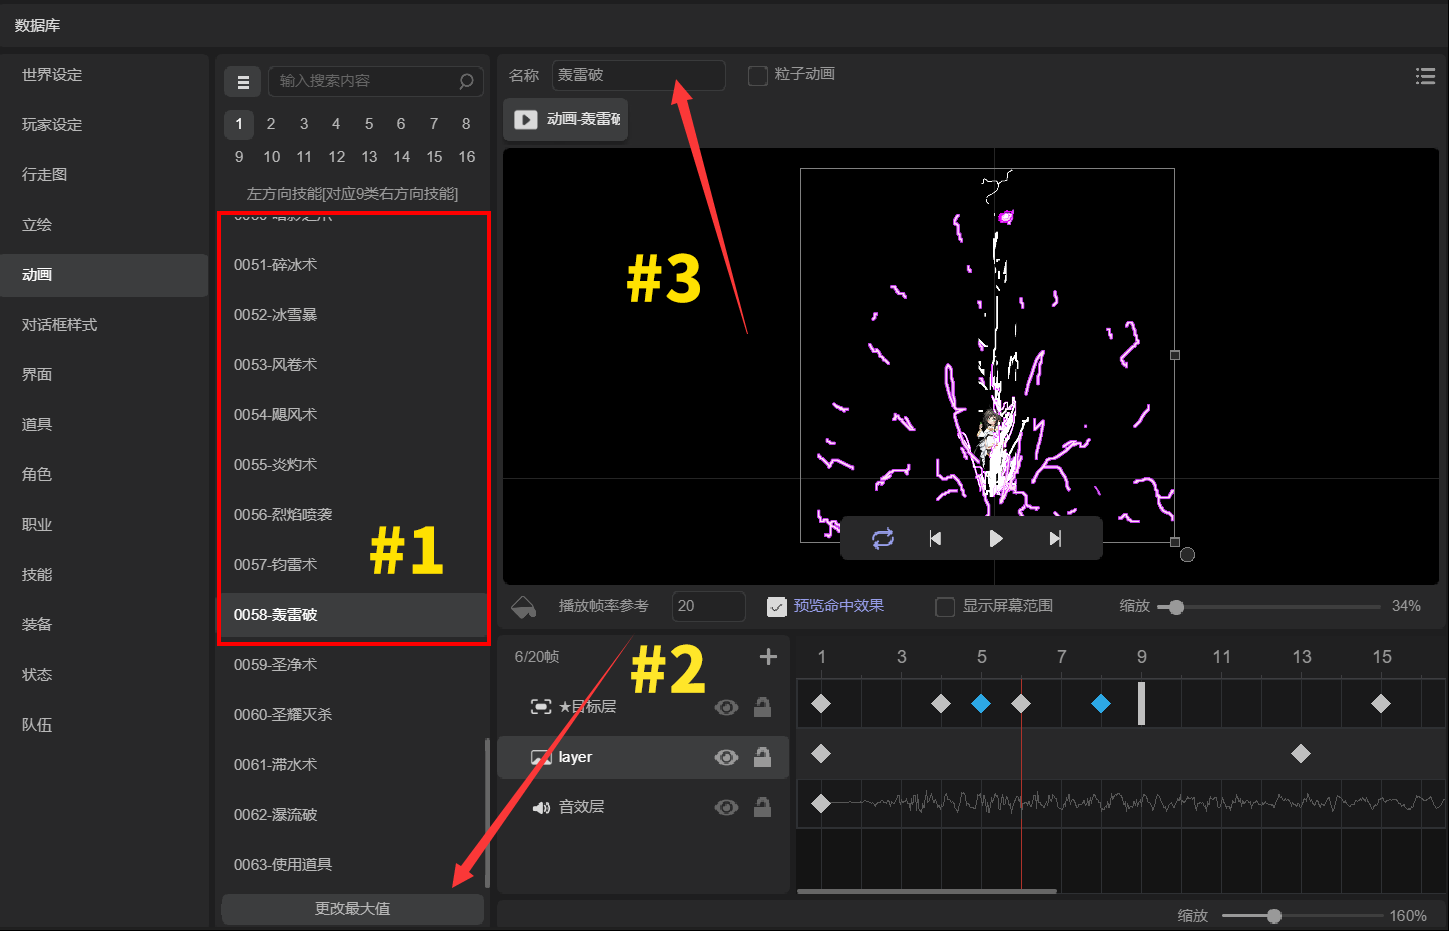Click the 播放帧率参考 value field

(x=709, y=606)
